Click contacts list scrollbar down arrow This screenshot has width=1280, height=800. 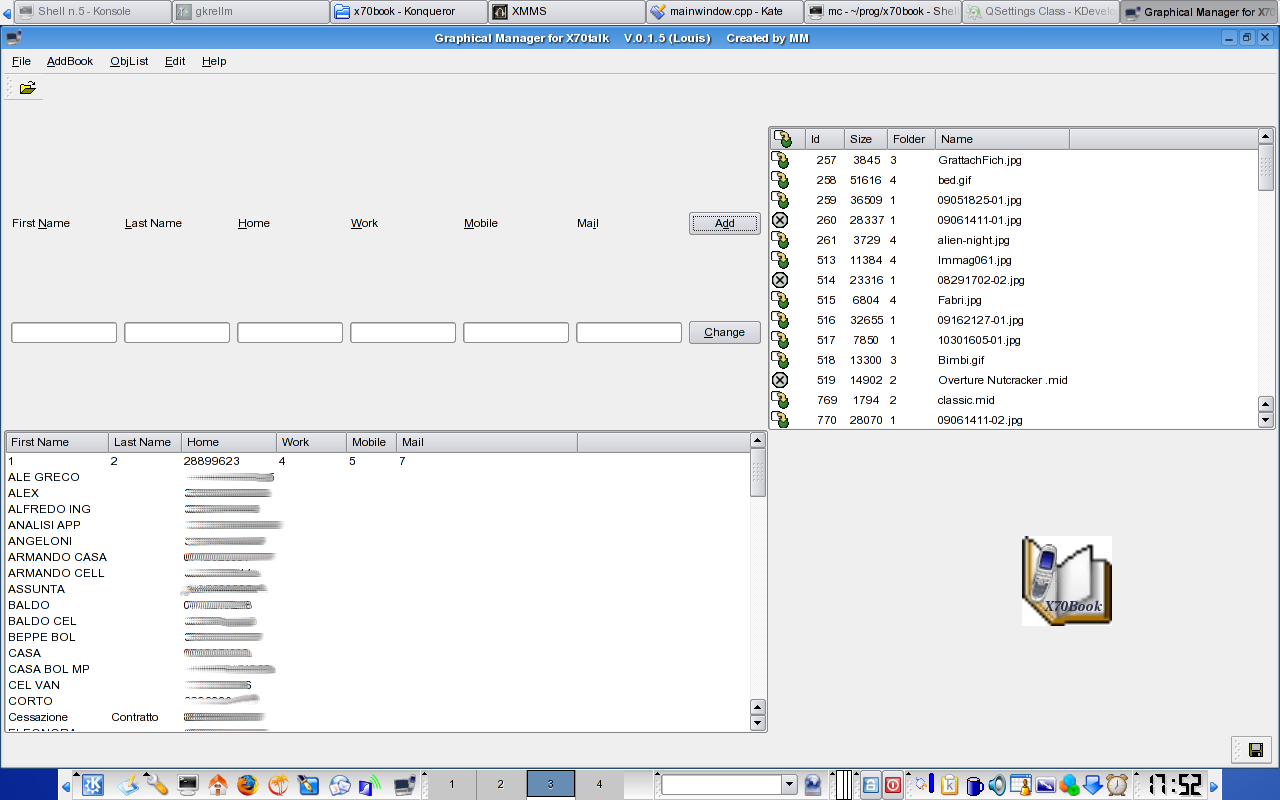tap(757, 723)
